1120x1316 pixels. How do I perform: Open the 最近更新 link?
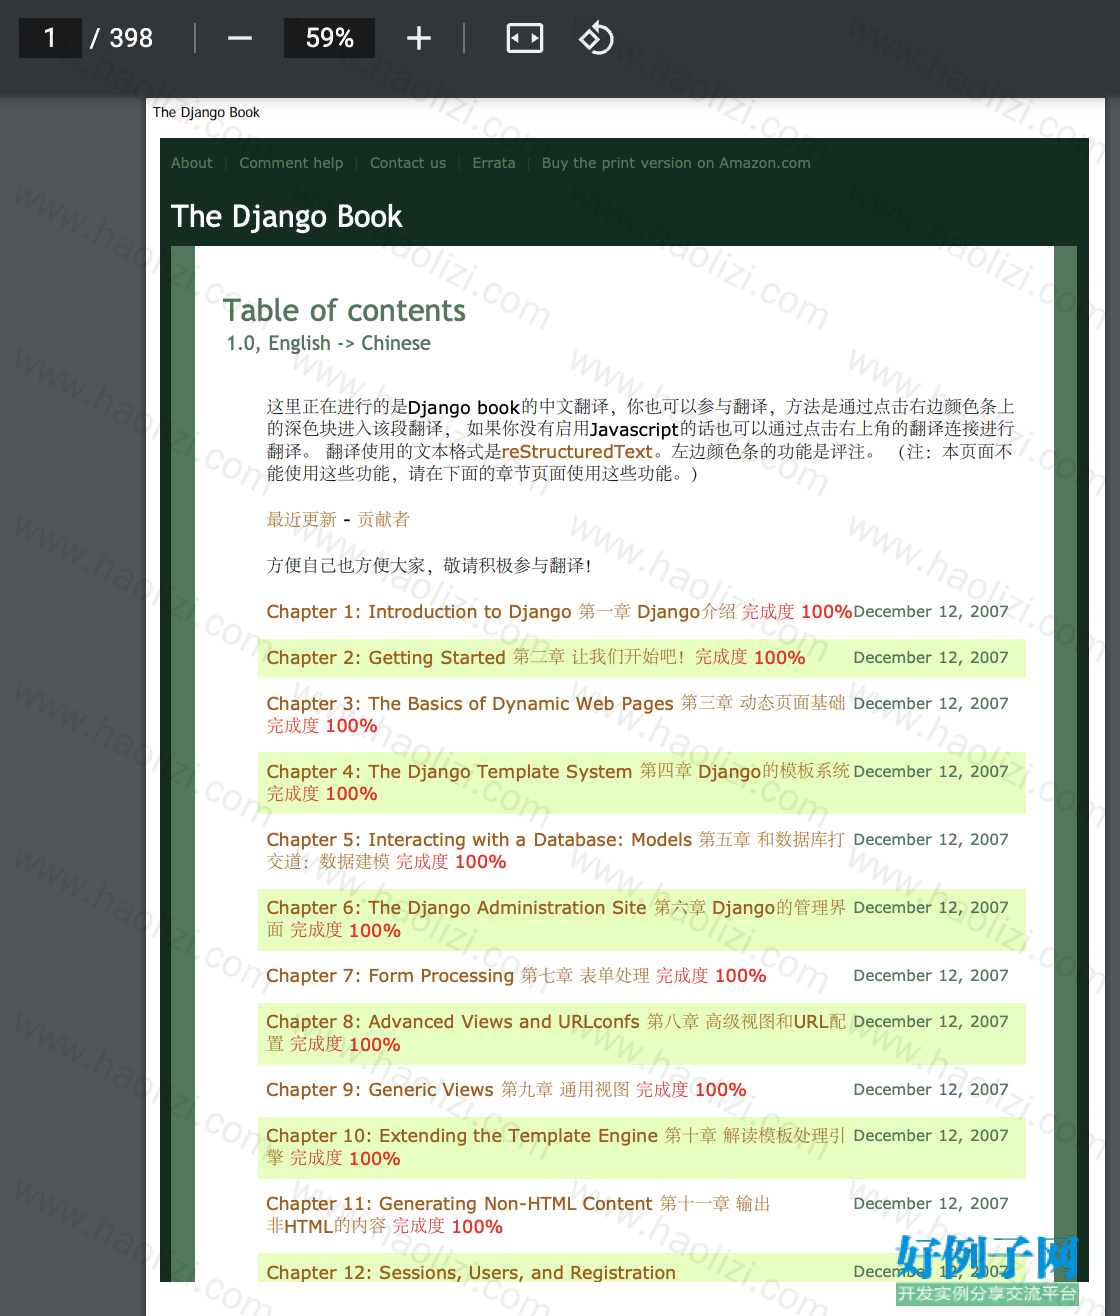click(x=302, y=520)
